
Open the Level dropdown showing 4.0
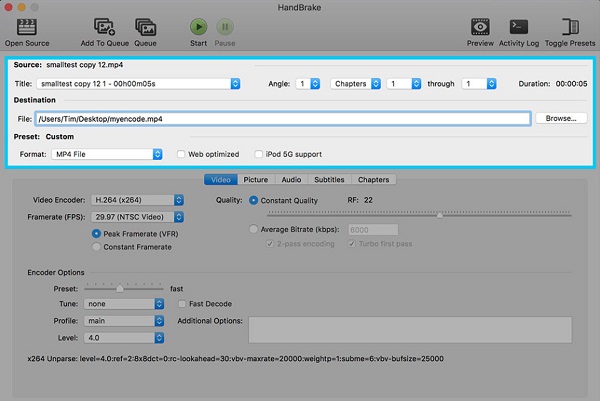(124, 337)
